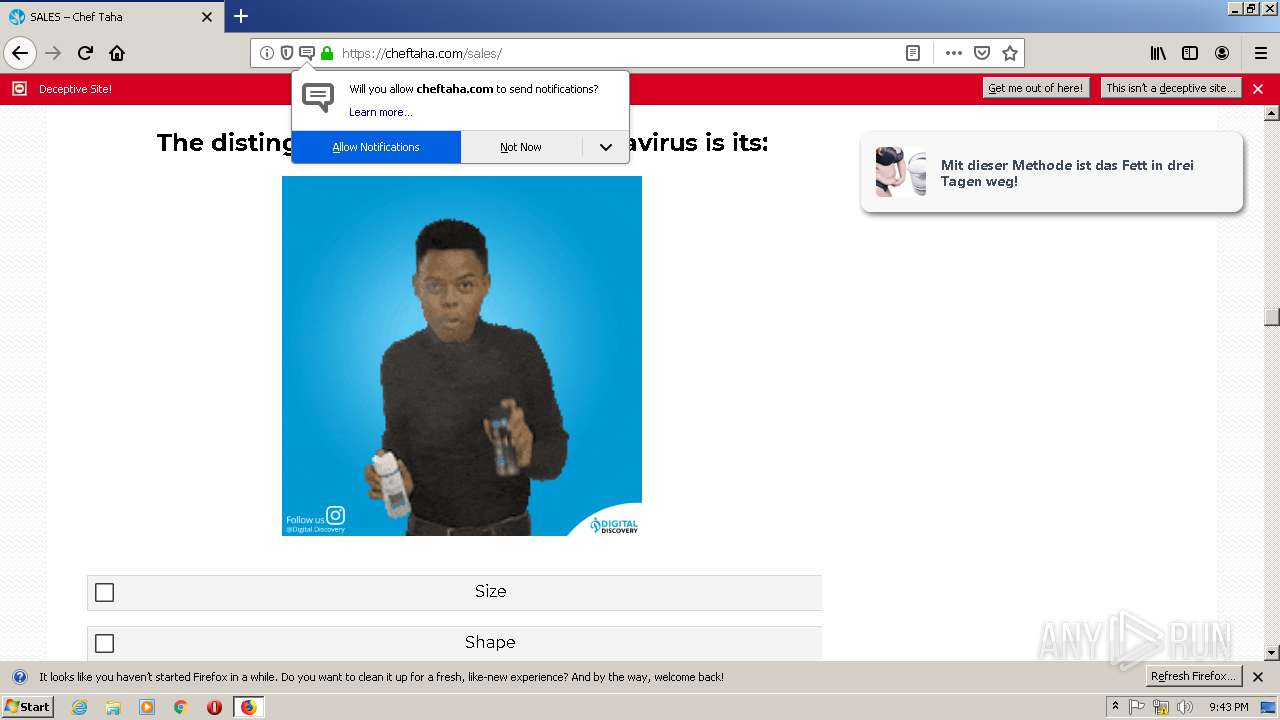1280x720 pixels.
Task: Click the green secure connection padlock
Action: [327, 53]
